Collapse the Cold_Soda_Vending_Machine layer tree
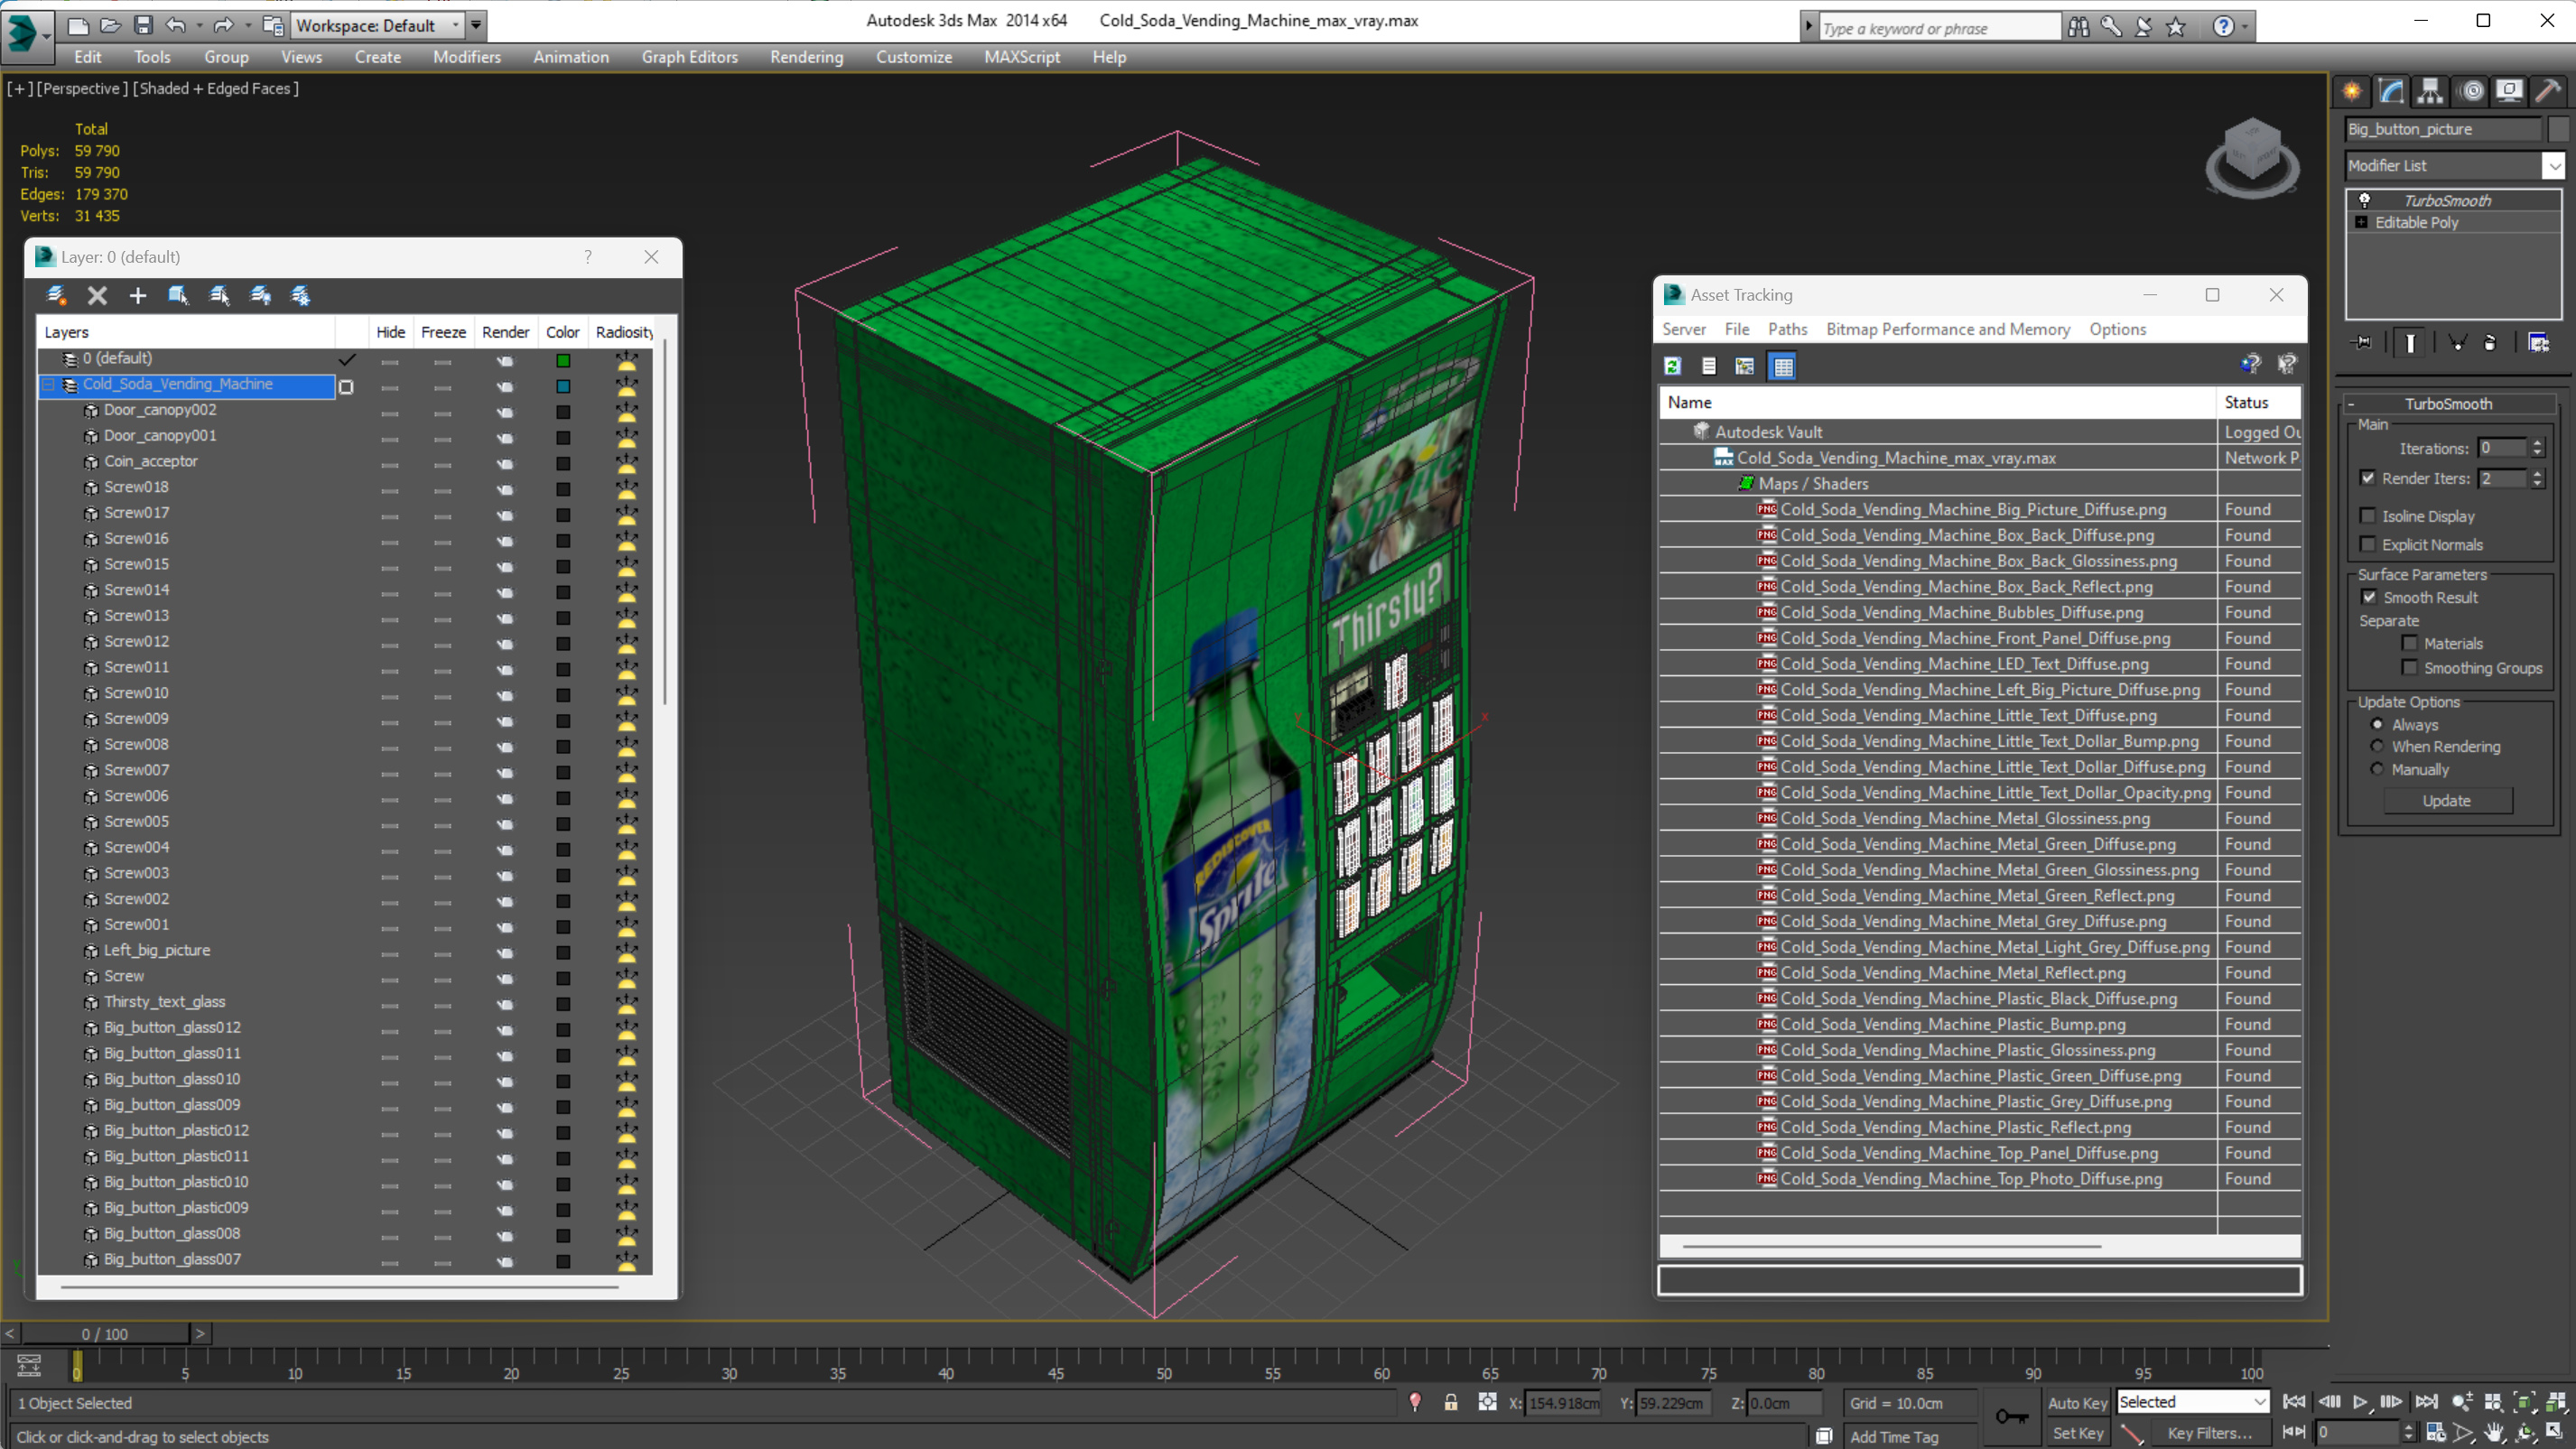 47,384
